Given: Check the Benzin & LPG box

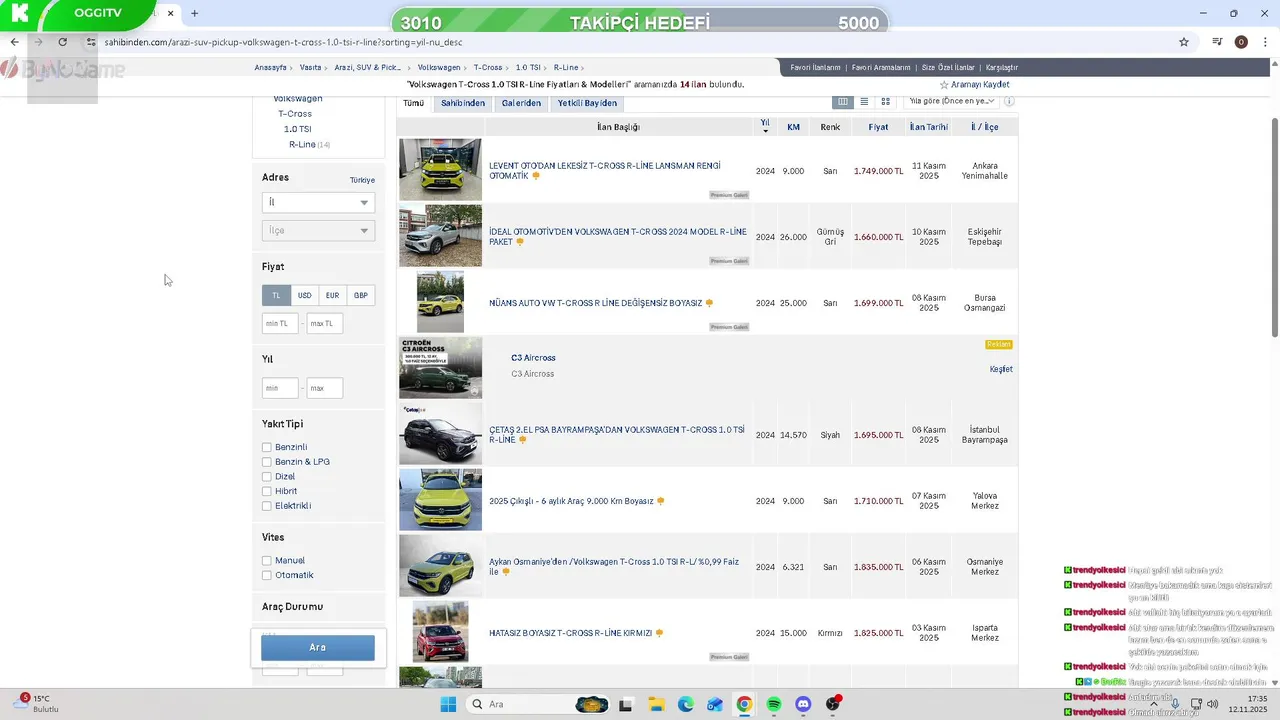Looking at the screenshot, I should 267,462.
